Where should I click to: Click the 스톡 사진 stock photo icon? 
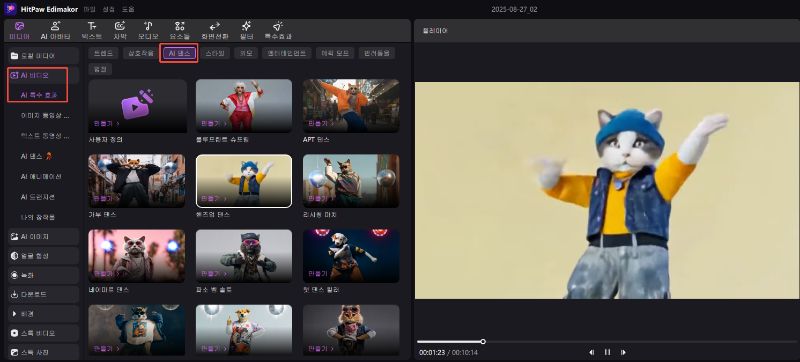click(x=14, y=352)
